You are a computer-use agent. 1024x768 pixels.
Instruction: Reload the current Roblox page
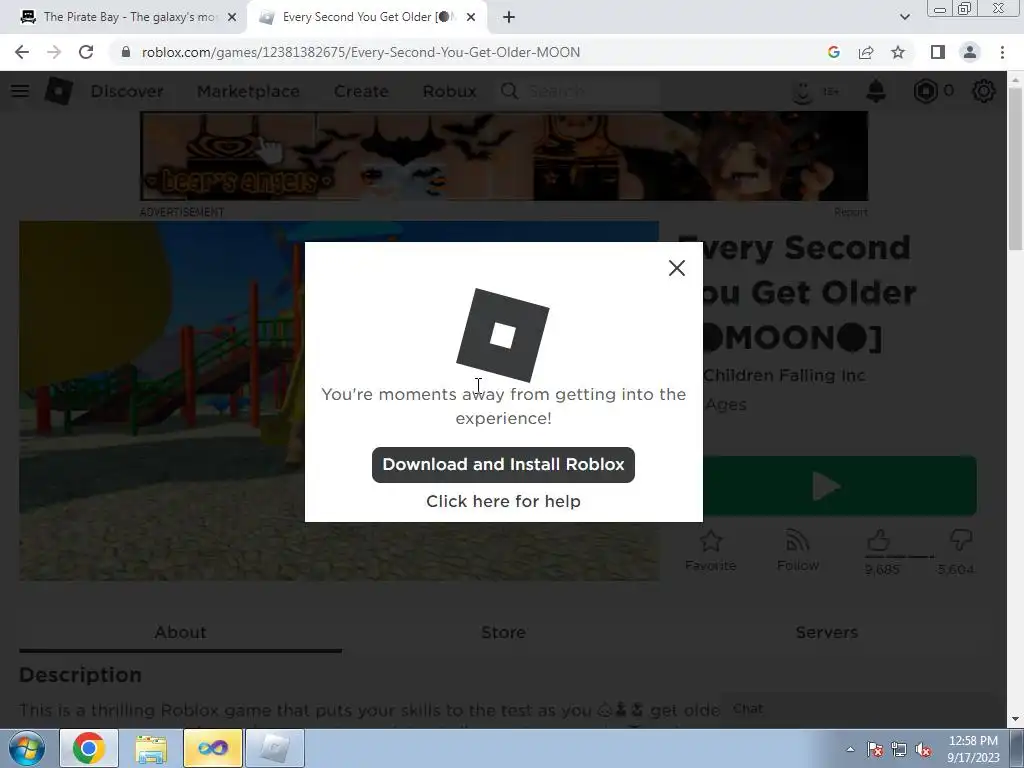click(x=86, y=52)
